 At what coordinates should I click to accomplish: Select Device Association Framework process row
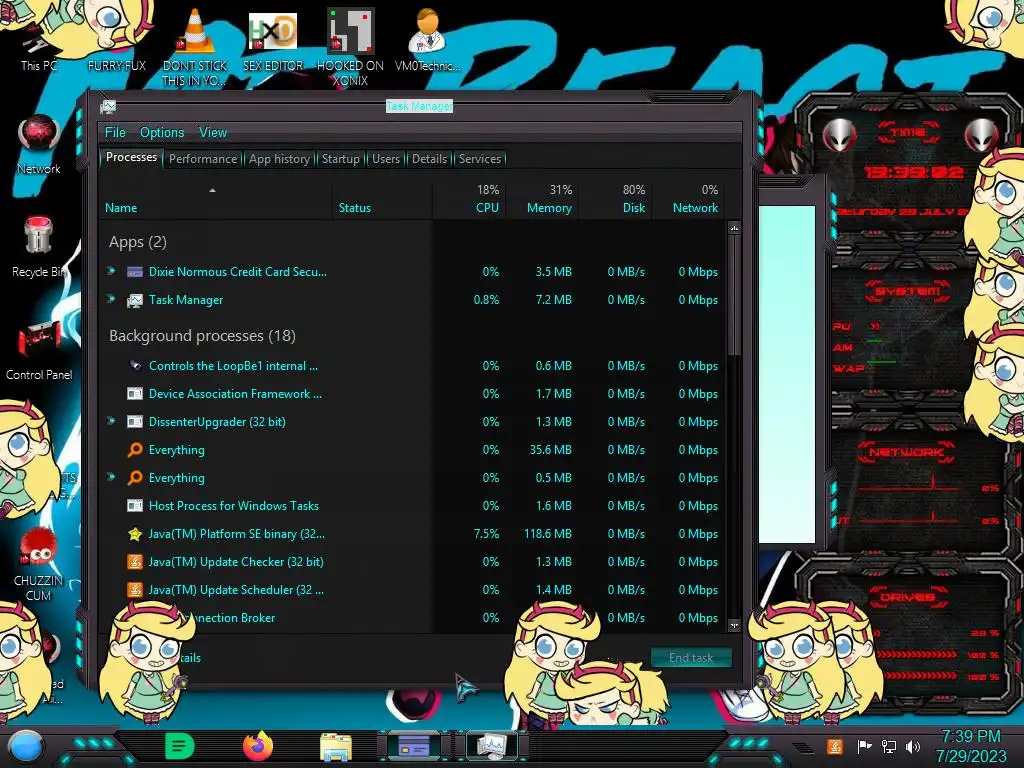(x=414, y=394)
